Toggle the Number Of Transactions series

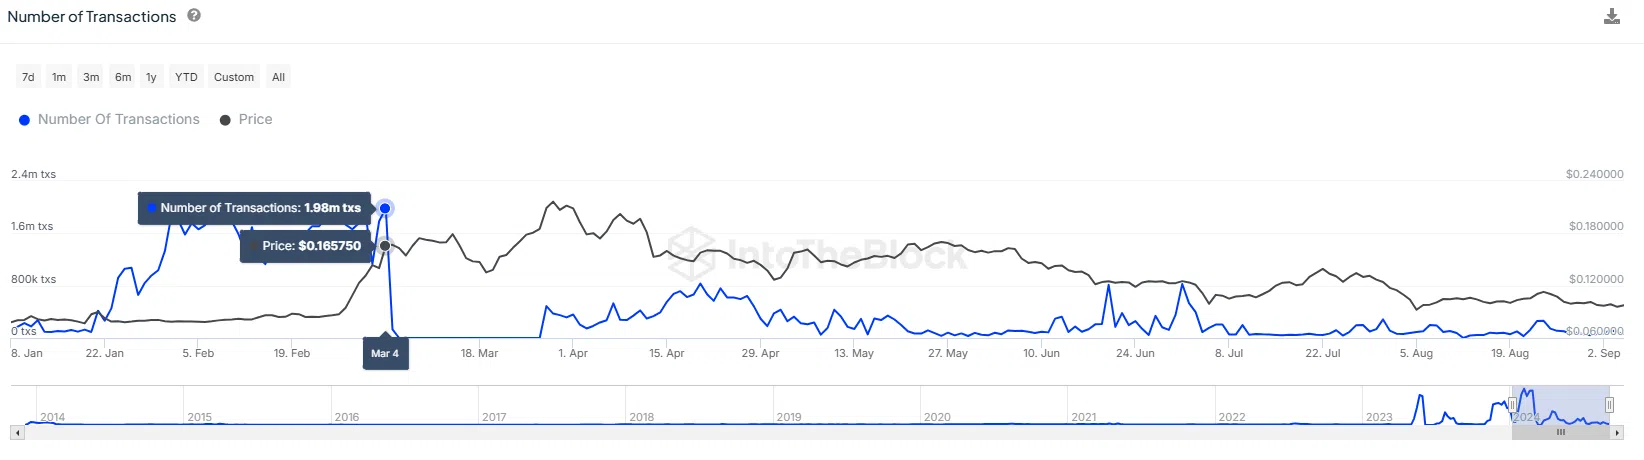tap(109, 119)
